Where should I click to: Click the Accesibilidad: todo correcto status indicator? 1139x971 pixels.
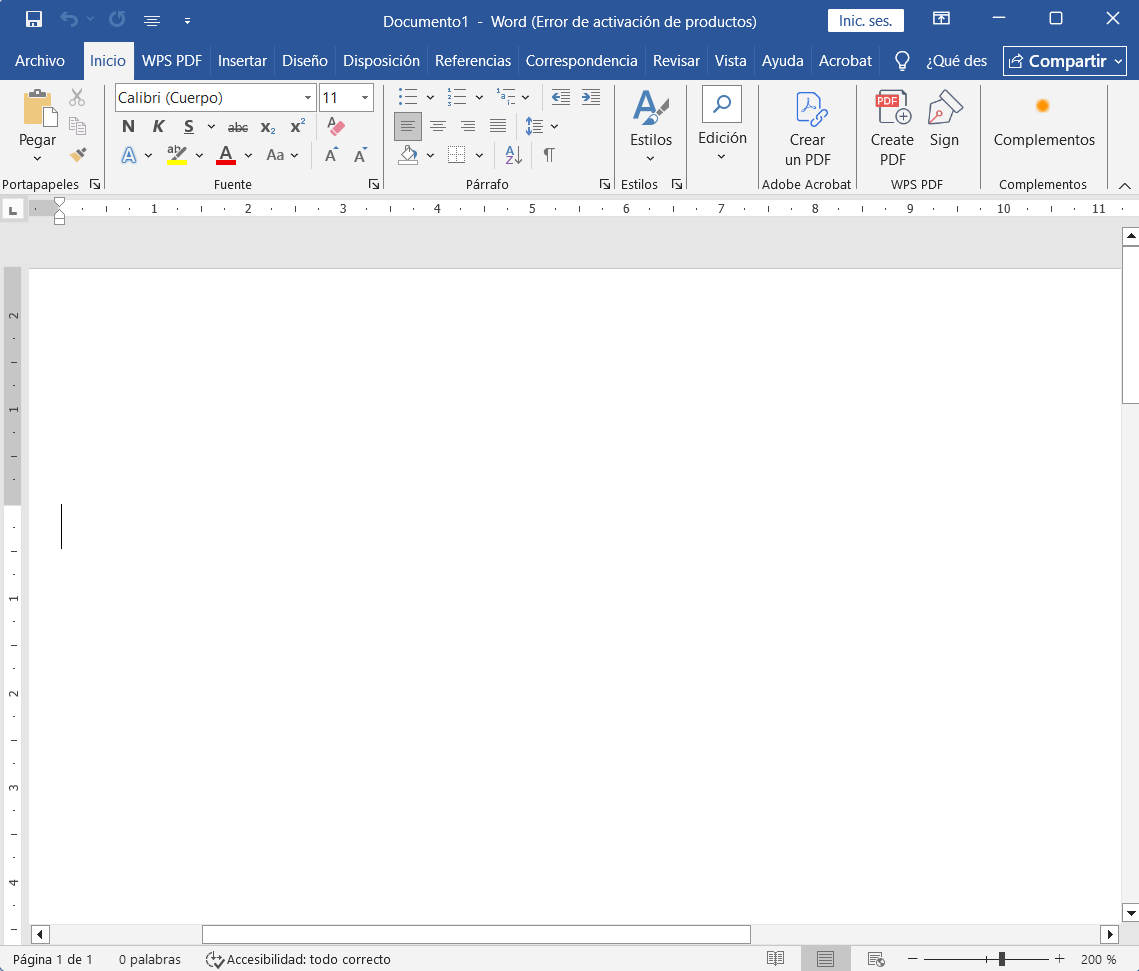298,959
